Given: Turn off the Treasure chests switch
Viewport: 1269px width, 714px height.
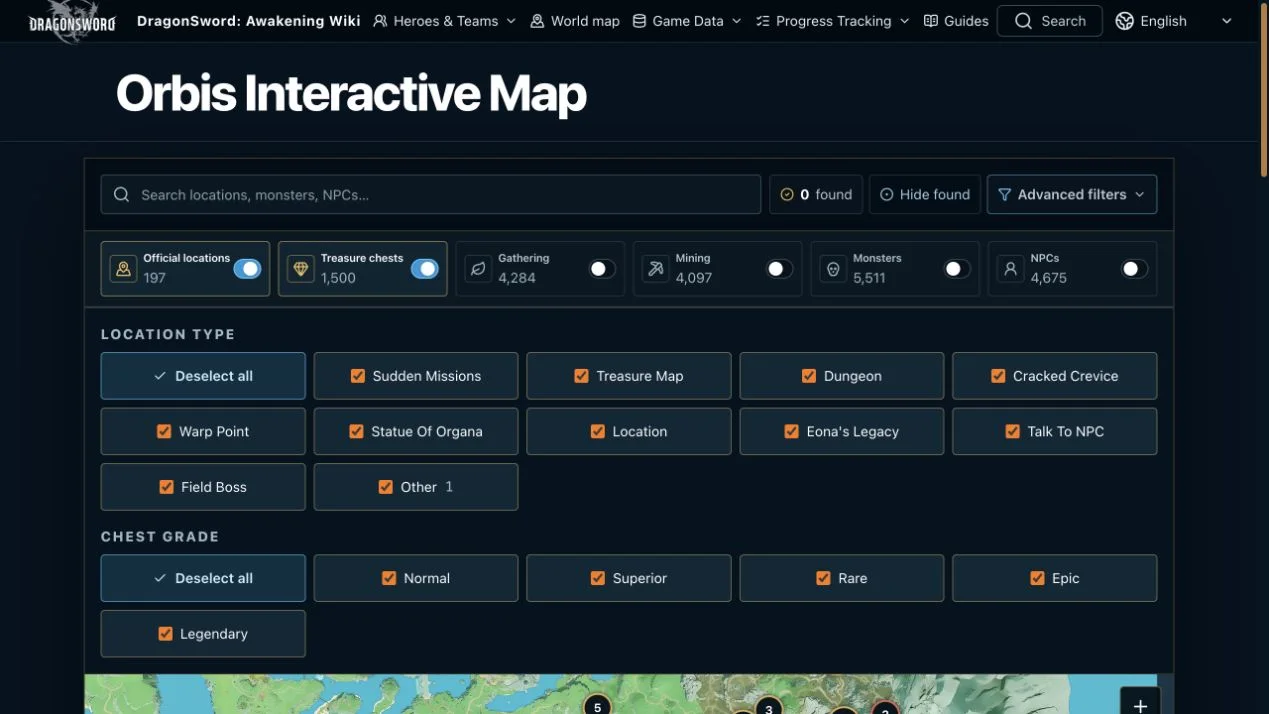Looking at the screenshot, I should pyautogui.click(x=425, y=269).
